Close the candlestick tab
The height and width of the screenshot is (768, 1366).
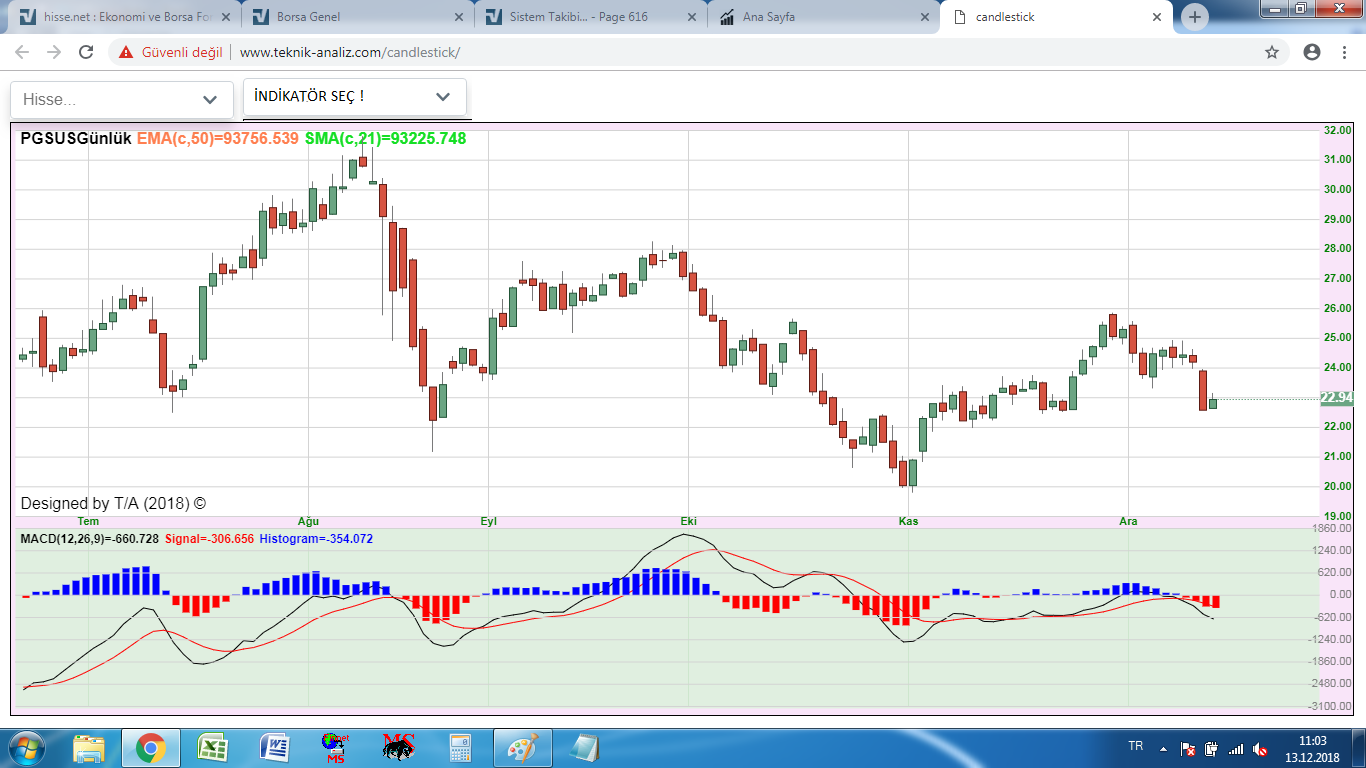pos(1157,17)
